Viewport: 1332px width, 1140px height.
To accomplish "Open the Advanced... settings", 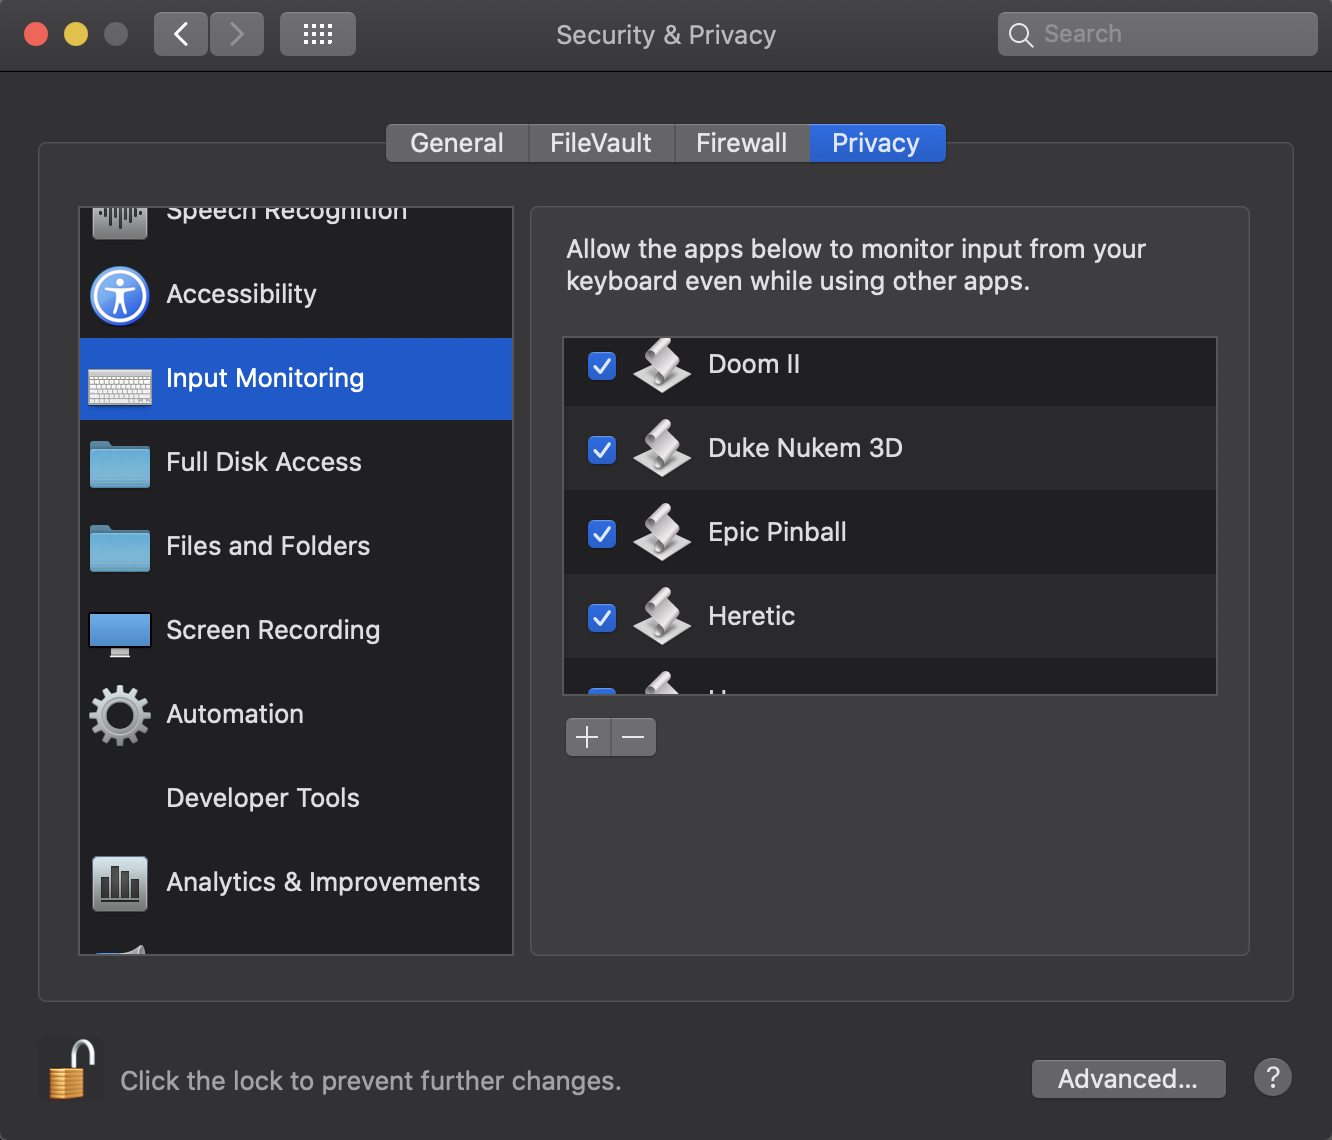I will click(1128, 1079).
